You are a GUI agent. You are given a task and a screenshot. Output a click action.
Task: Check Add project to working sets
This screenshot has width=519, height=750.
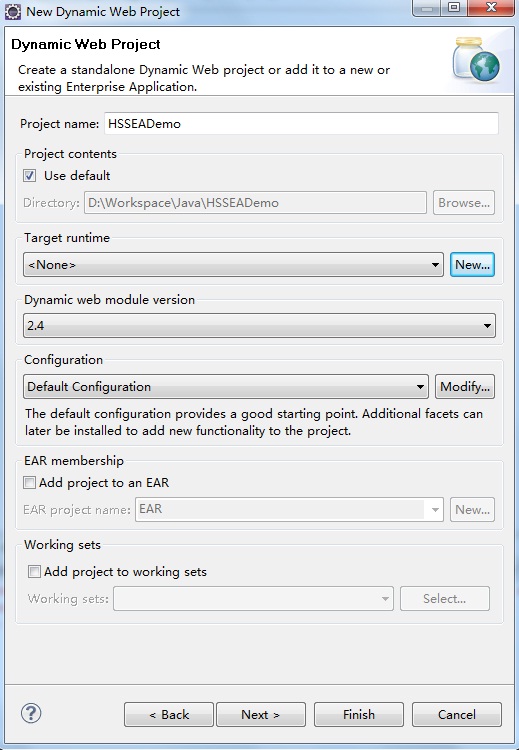click(x=34, y=572)
